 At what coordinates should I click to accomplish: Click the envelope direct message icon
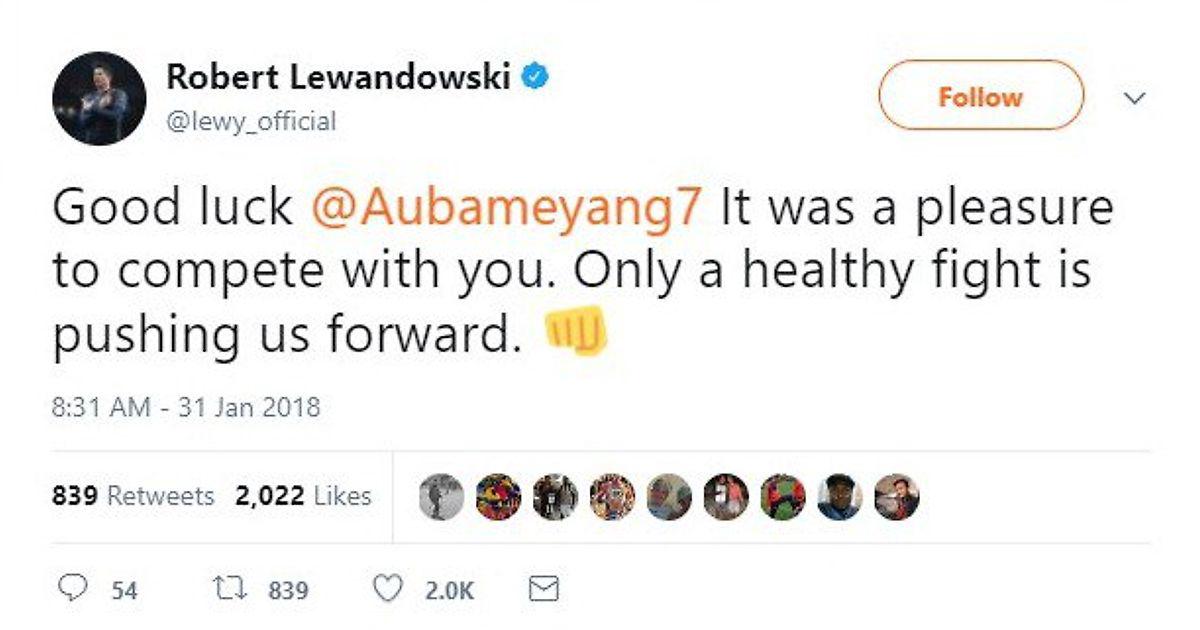pos(542,589)
